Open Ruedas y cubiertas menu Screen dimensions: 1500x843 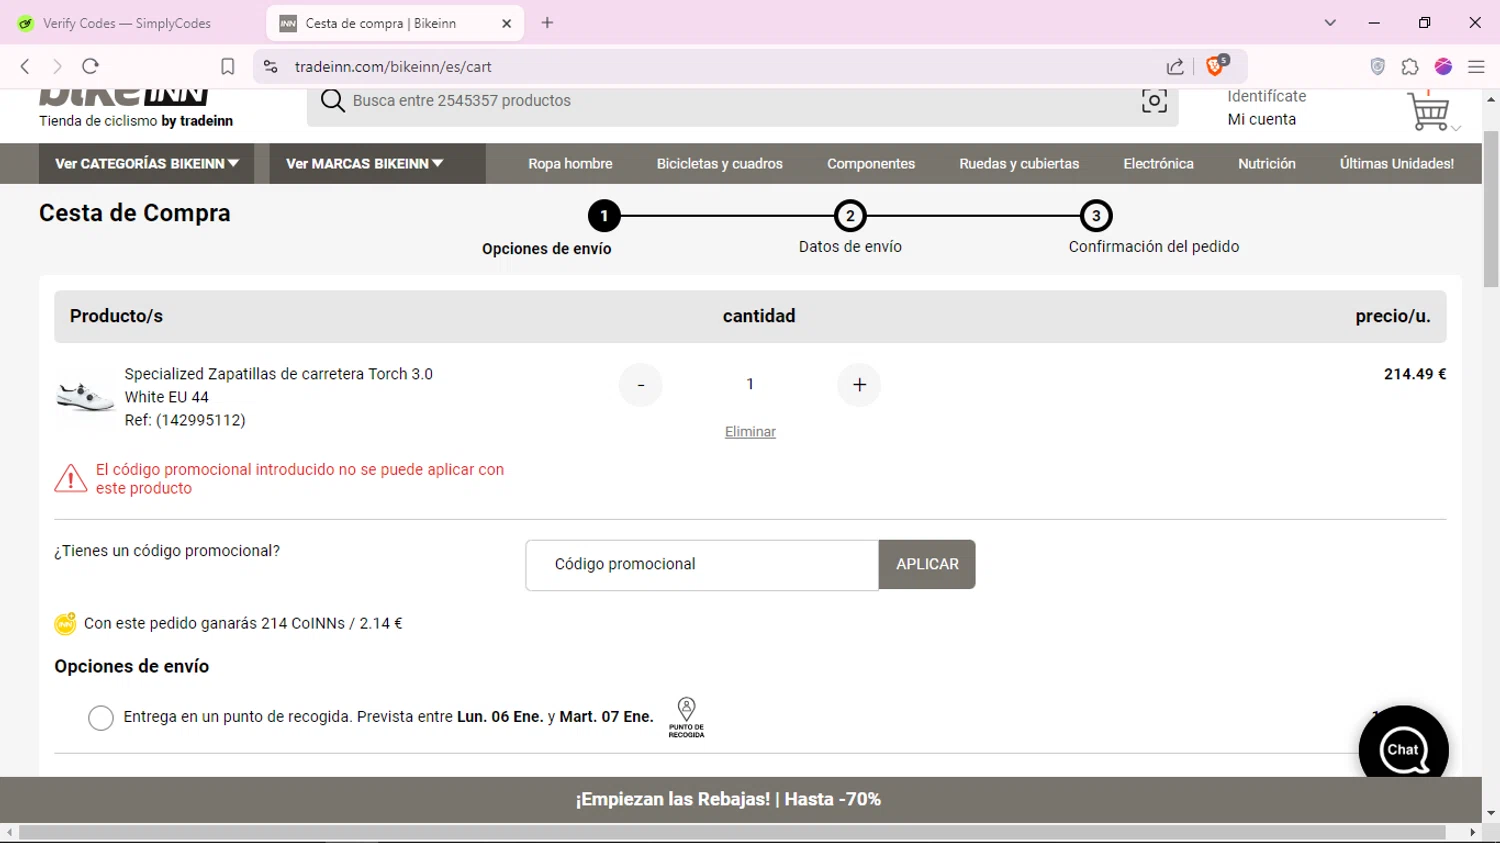pyautogui.click(x=1019, y=164)
